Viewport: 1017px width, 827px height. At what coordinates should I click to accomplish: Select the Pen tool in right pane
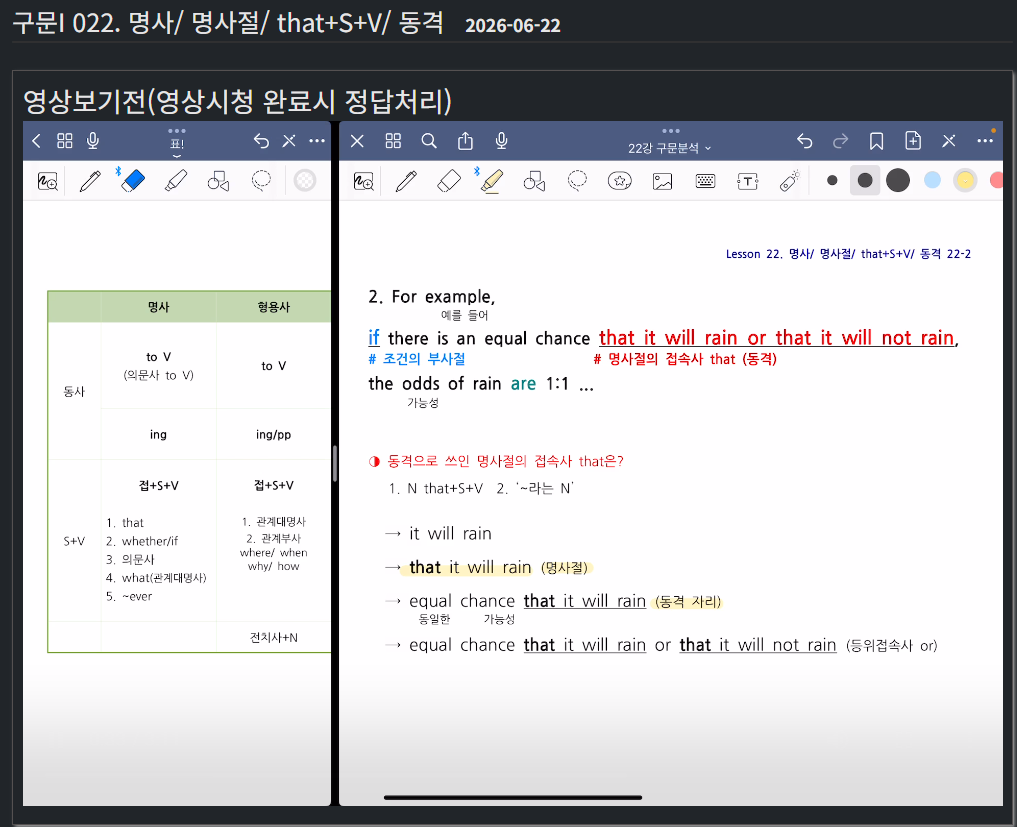click(x=406, y=181)
